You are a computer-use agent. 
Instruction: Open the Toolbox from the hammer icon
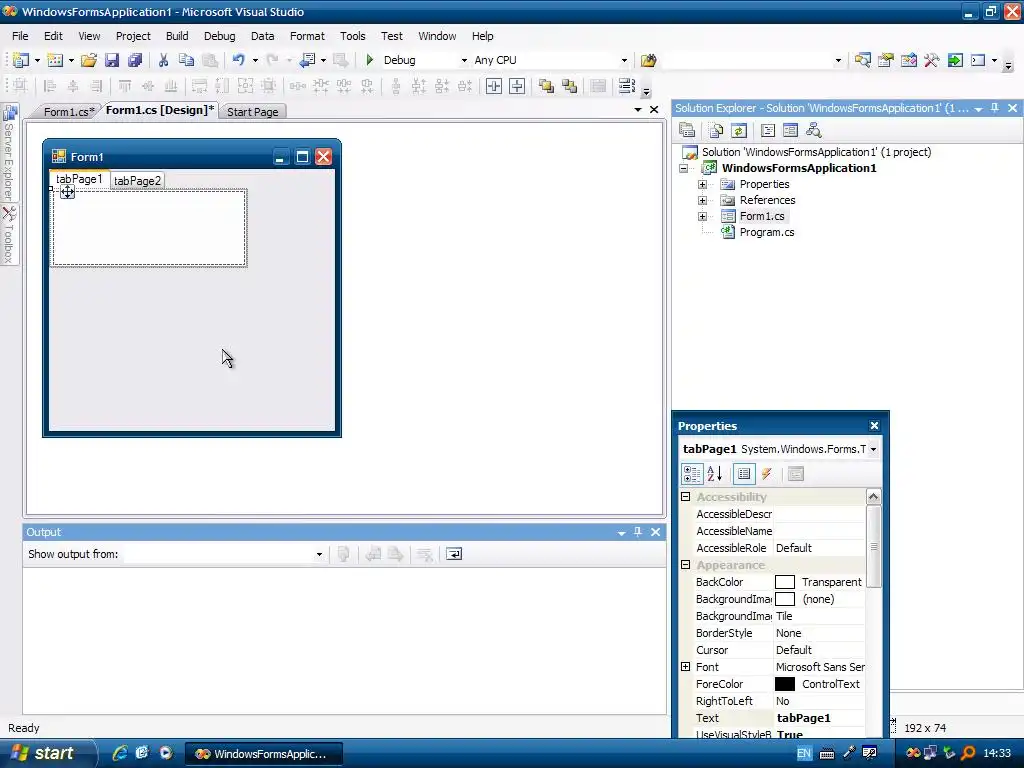[932, 60]
